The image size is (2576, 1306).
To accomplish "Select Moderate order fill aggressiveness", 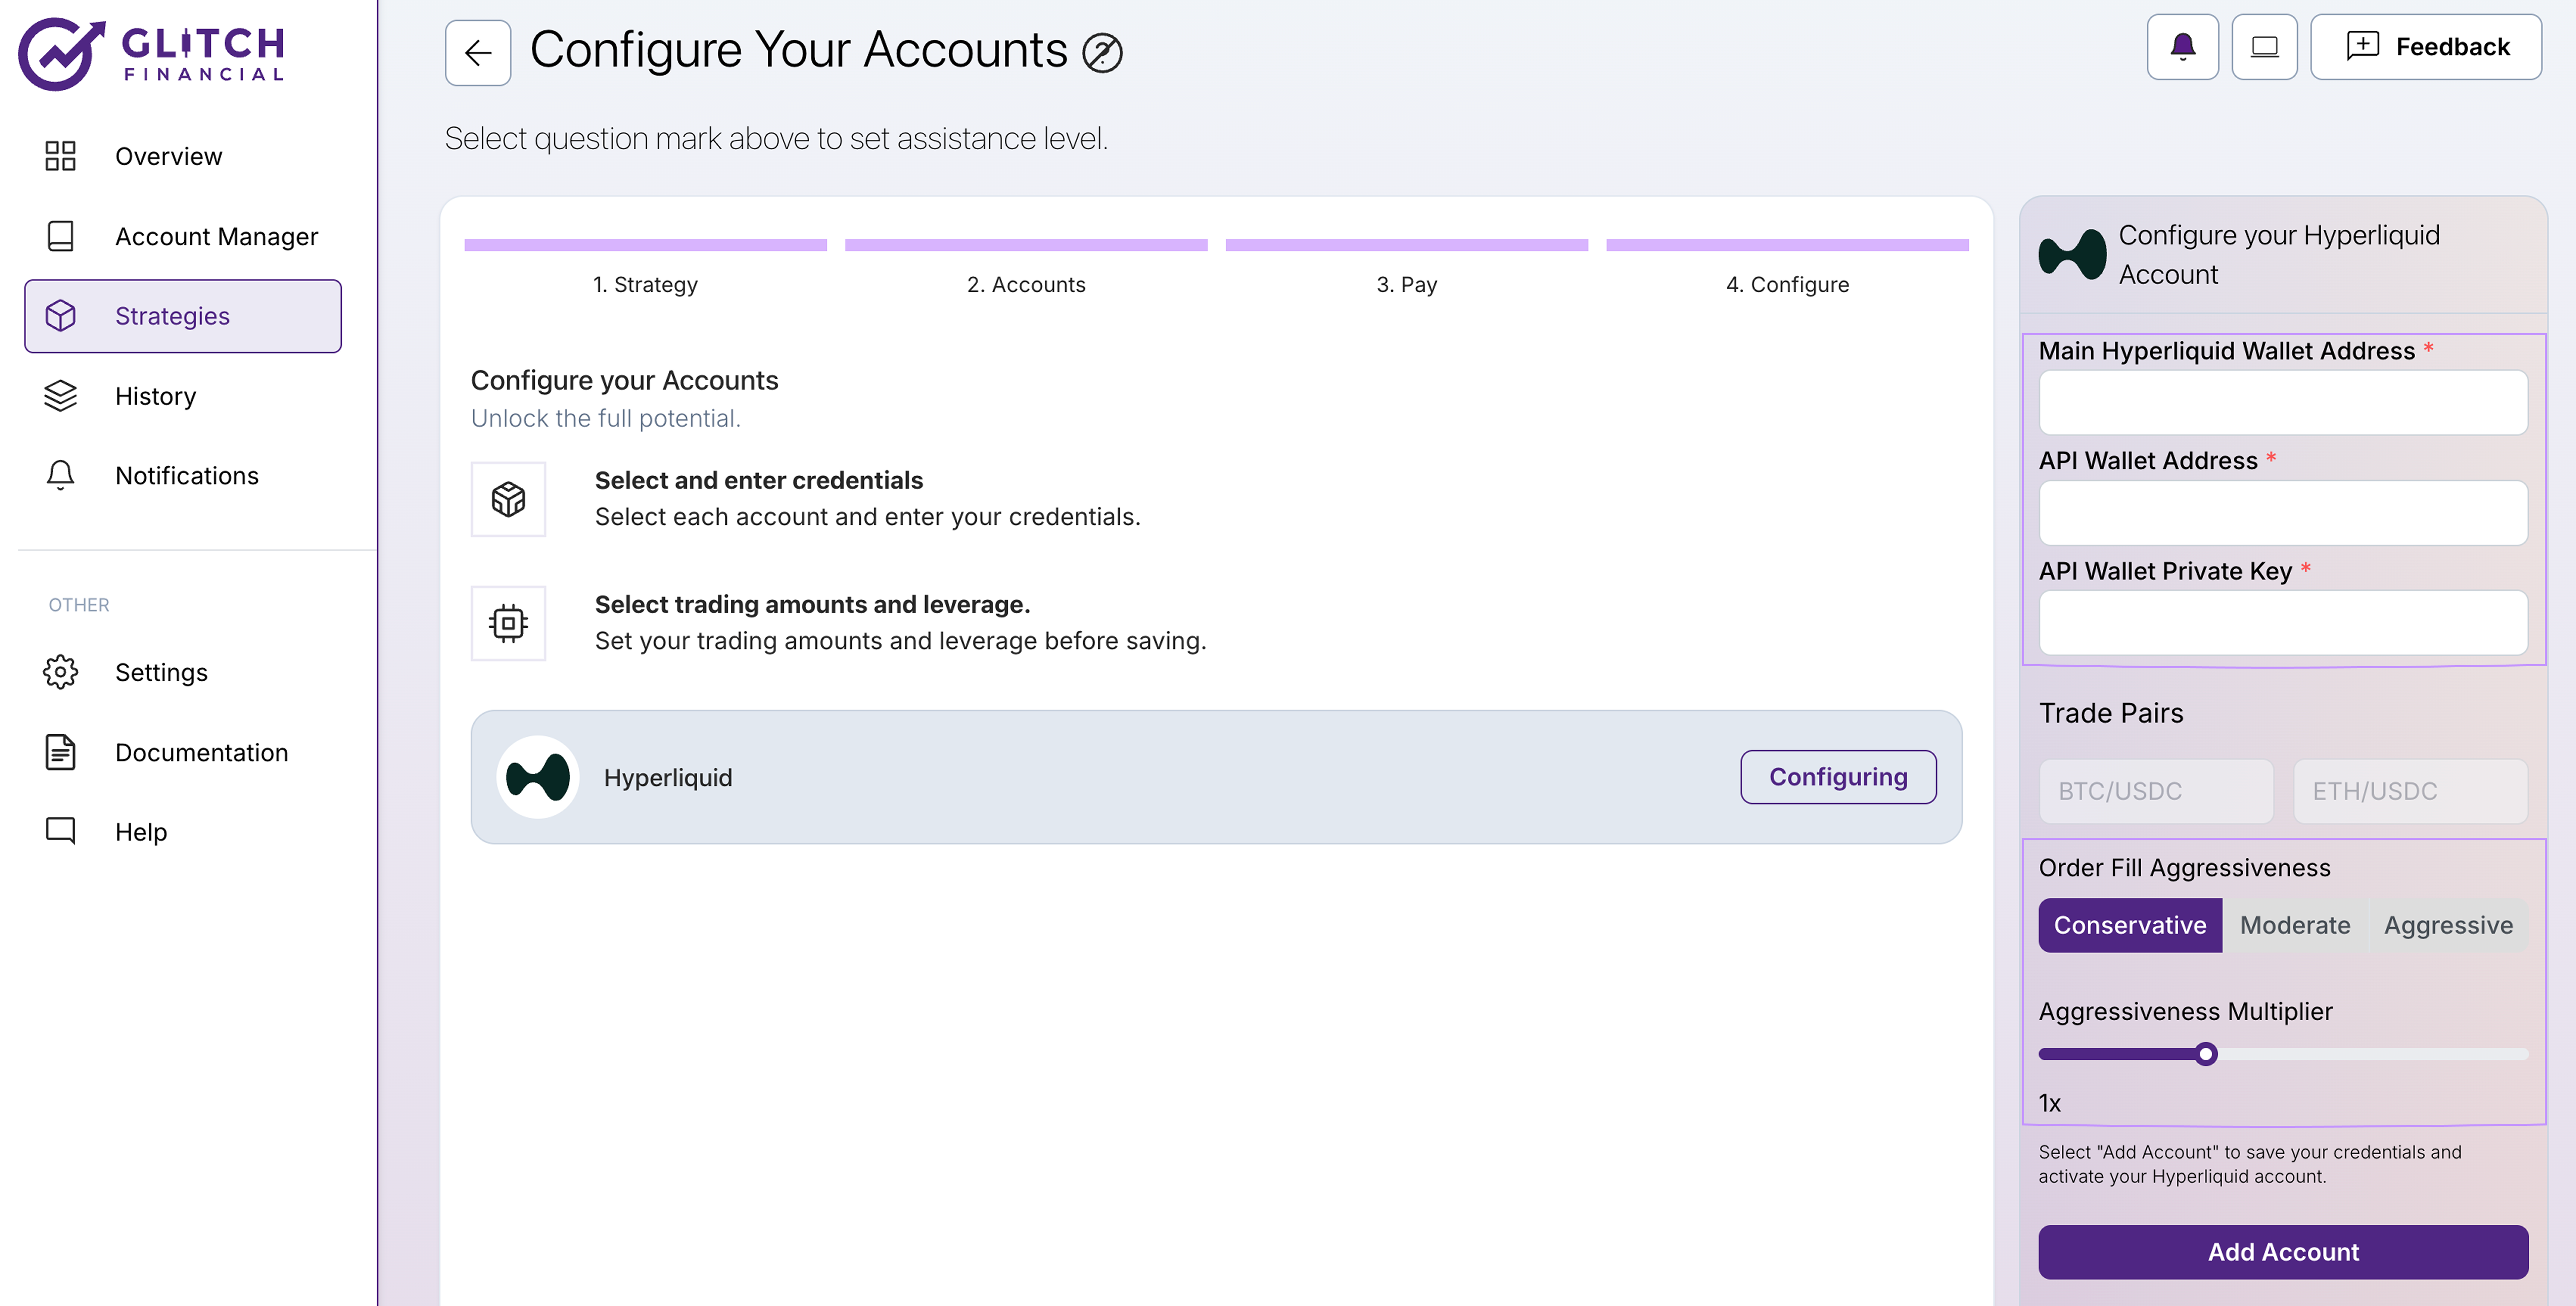I will (x=2295, y=925).
